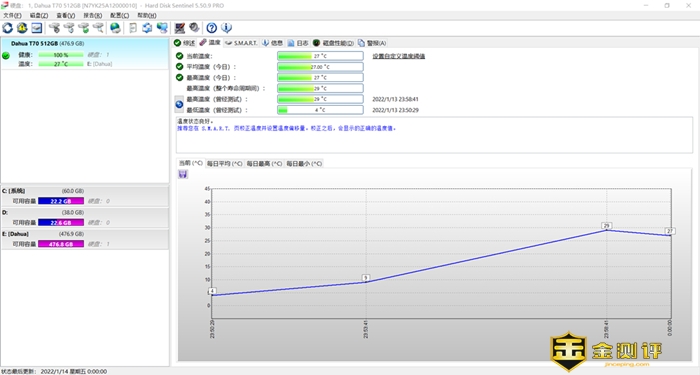Click the C: drive free space bar
Viewport: 700px width, 375px height.
point(61,201)
